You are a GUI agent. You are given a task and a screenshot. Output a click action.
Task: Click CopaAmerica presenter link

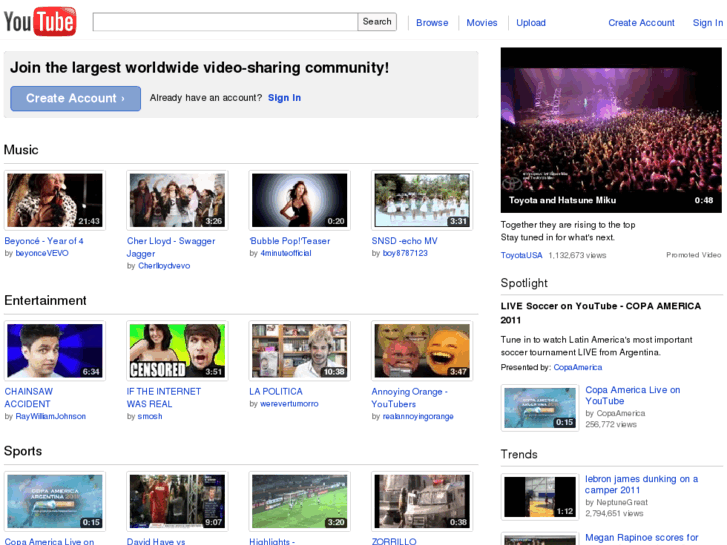tap(578, 367)
